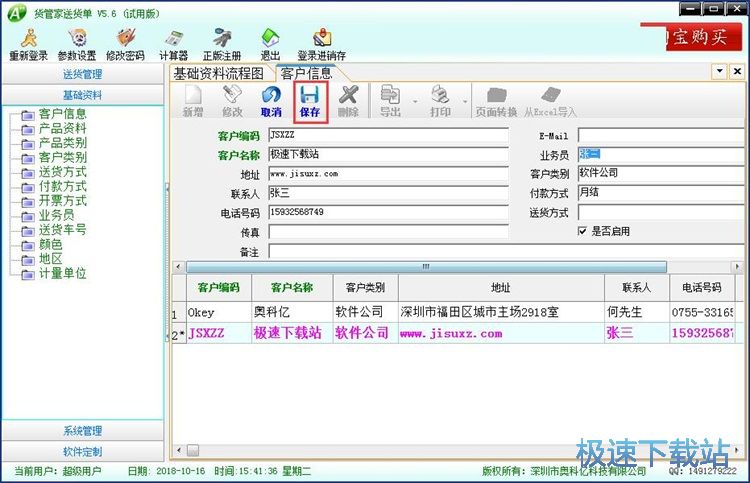Screen dimensions: 750x483
Task: Open 登录进销存 inventory login
Action: click(x=321, y=44)
